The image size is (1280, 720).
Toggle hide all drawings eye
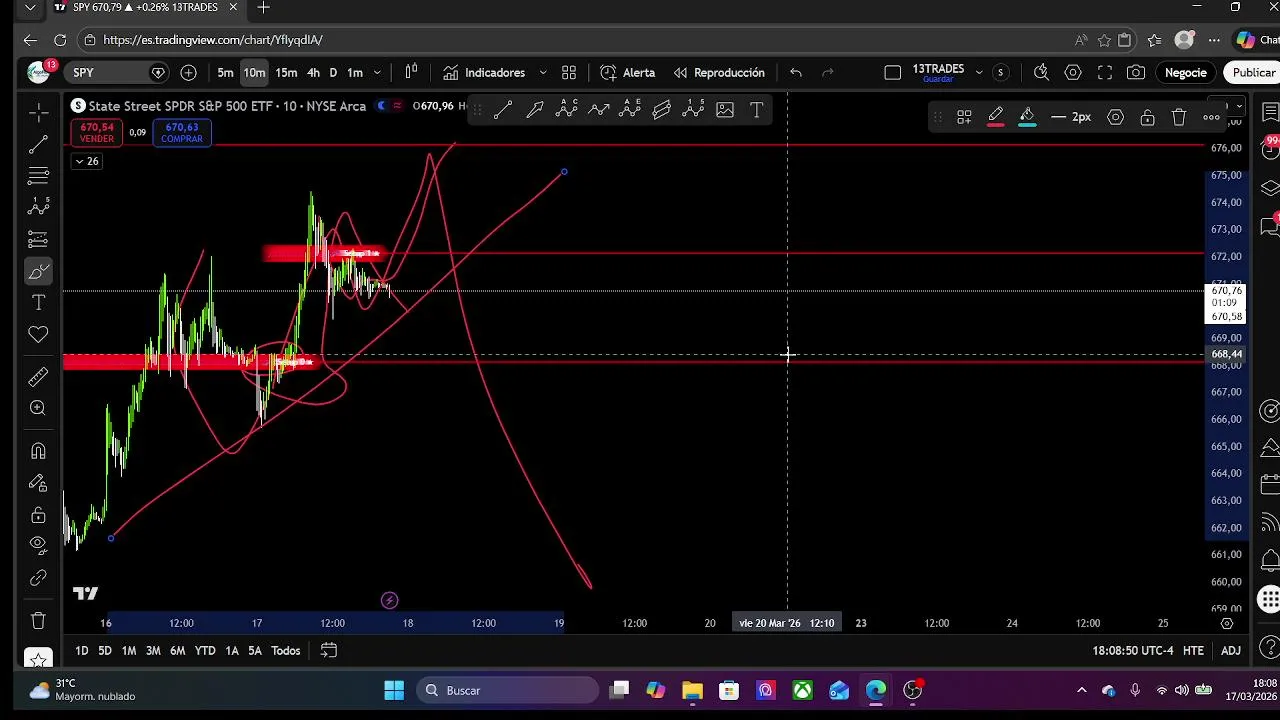pos(38,545)
